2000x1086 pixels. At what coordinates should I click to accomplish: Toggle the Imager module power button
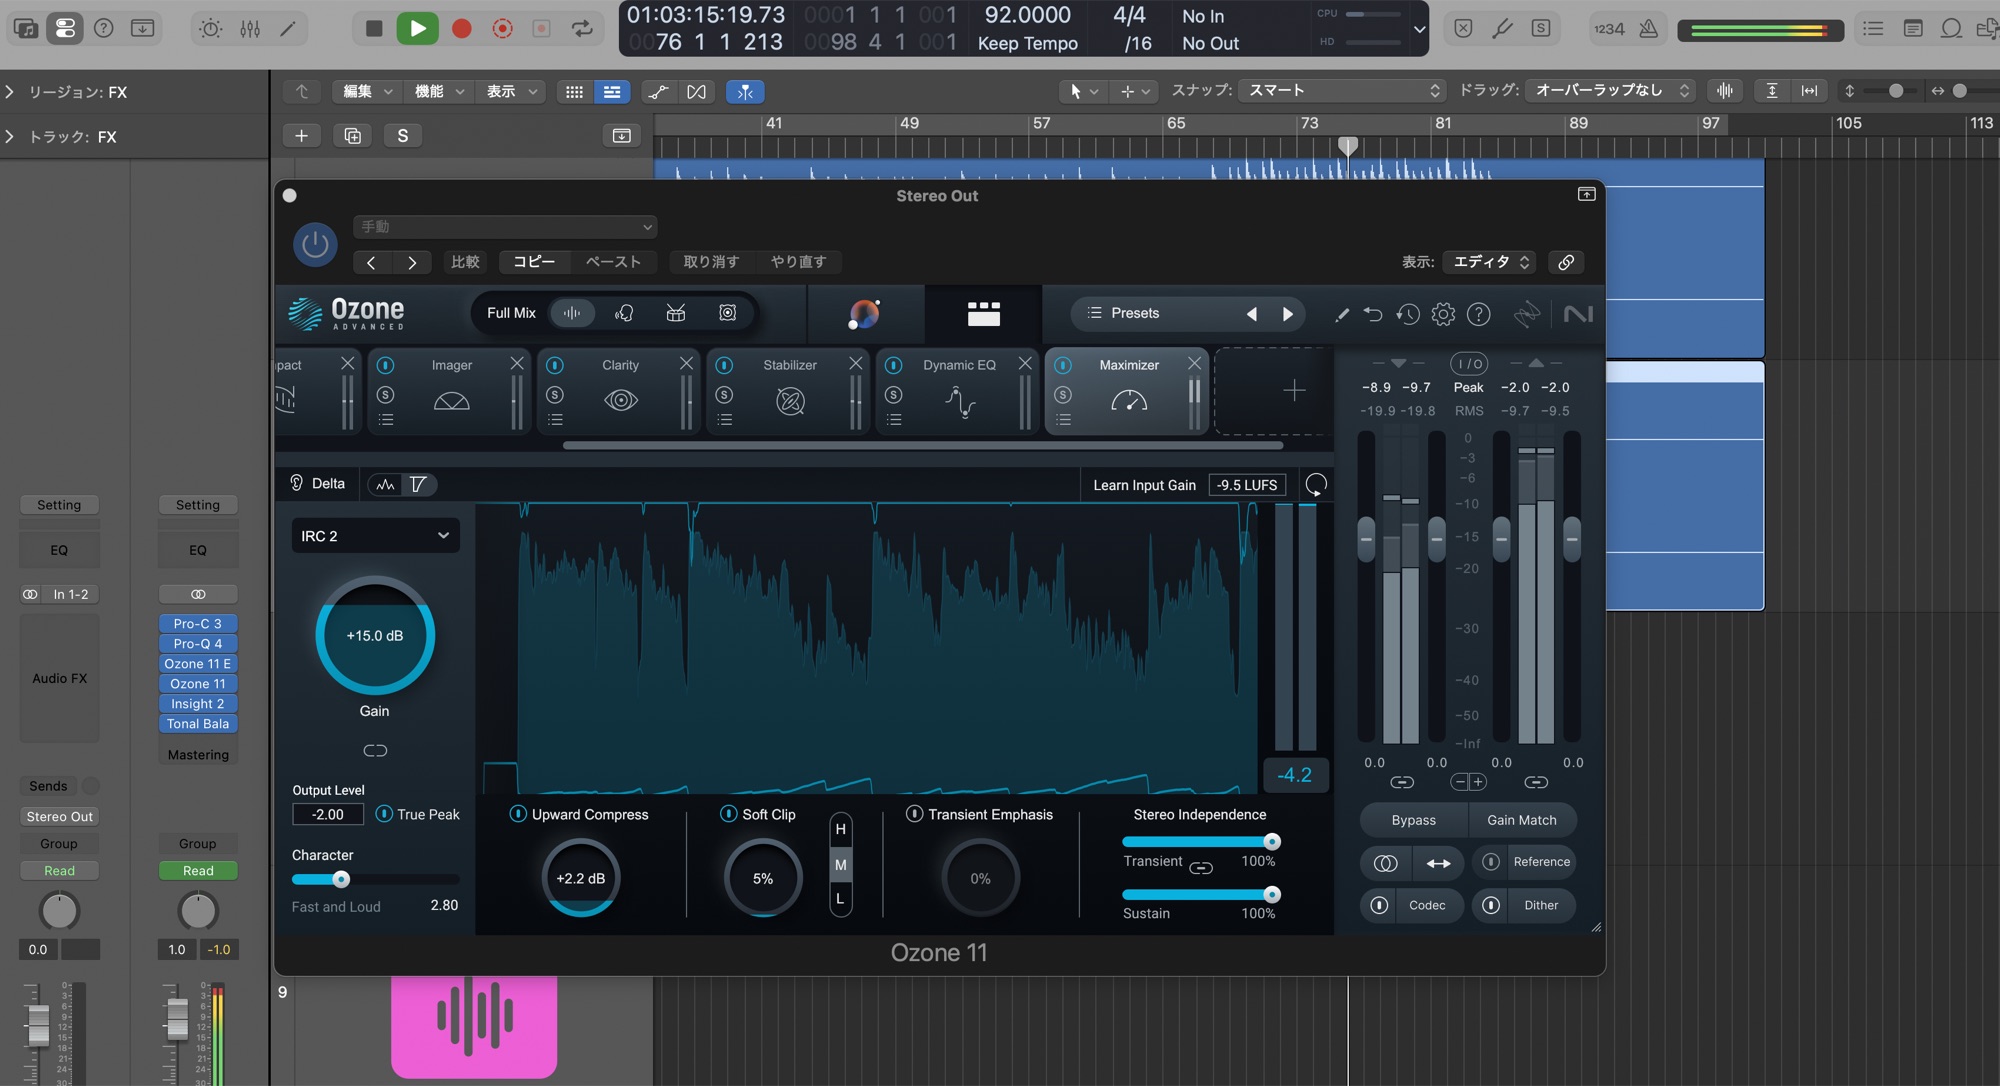(385, 365)
